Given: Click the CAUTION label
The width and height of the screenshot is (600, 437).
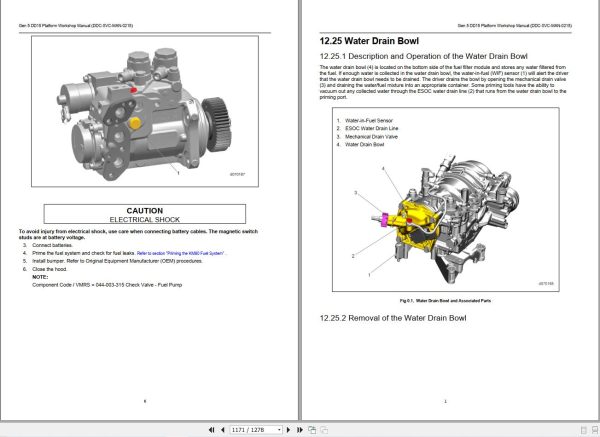Looking at the screenshot, I should [145, 210].
